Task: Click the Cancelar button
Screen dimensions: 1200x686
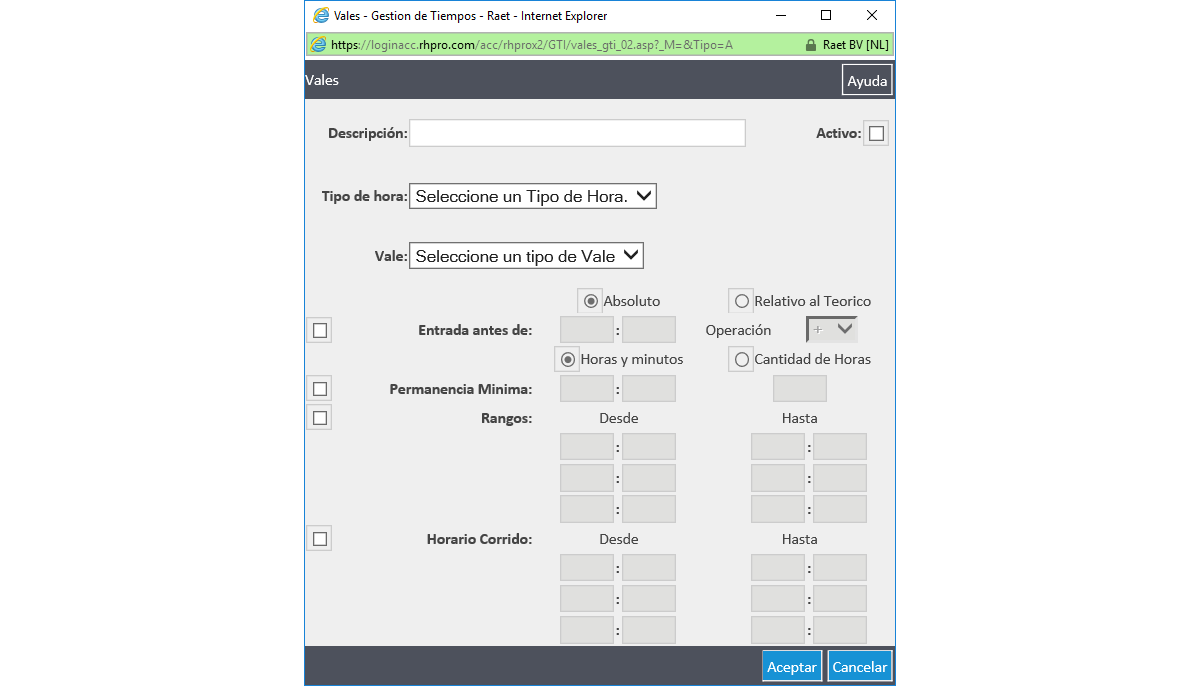Action: [x=860, y=667]
